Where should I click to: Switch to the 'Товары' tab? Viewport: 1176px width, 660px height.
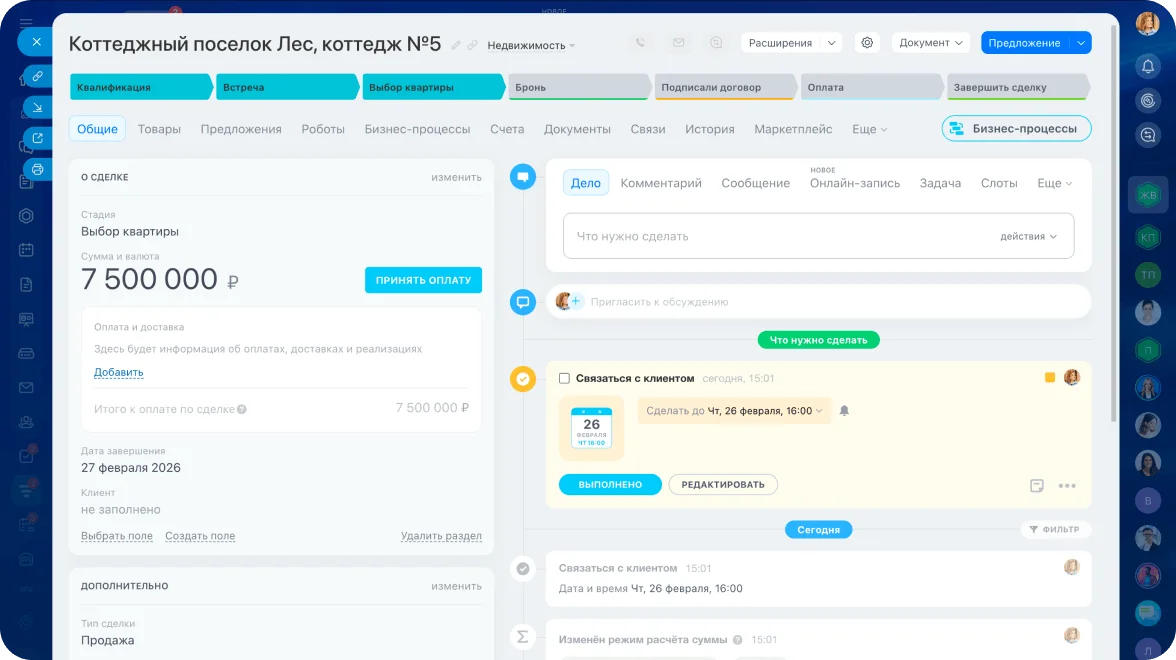[159, 129]
